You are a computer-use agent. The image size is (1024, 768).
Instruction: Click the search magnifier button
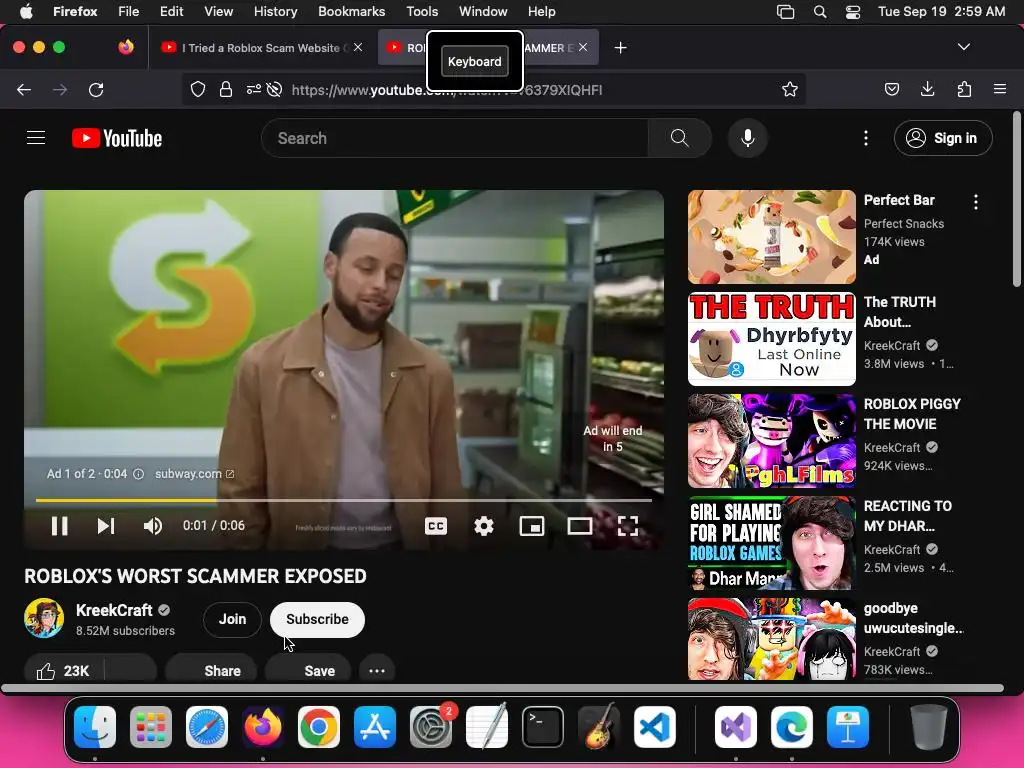(x=680, y=138)
